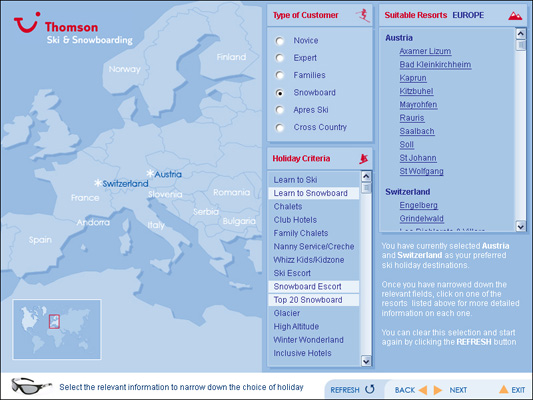The width and height of the screenshot is (533, 400).
Task: Click the orange next arrow icon
Action: tap(438, 390)
